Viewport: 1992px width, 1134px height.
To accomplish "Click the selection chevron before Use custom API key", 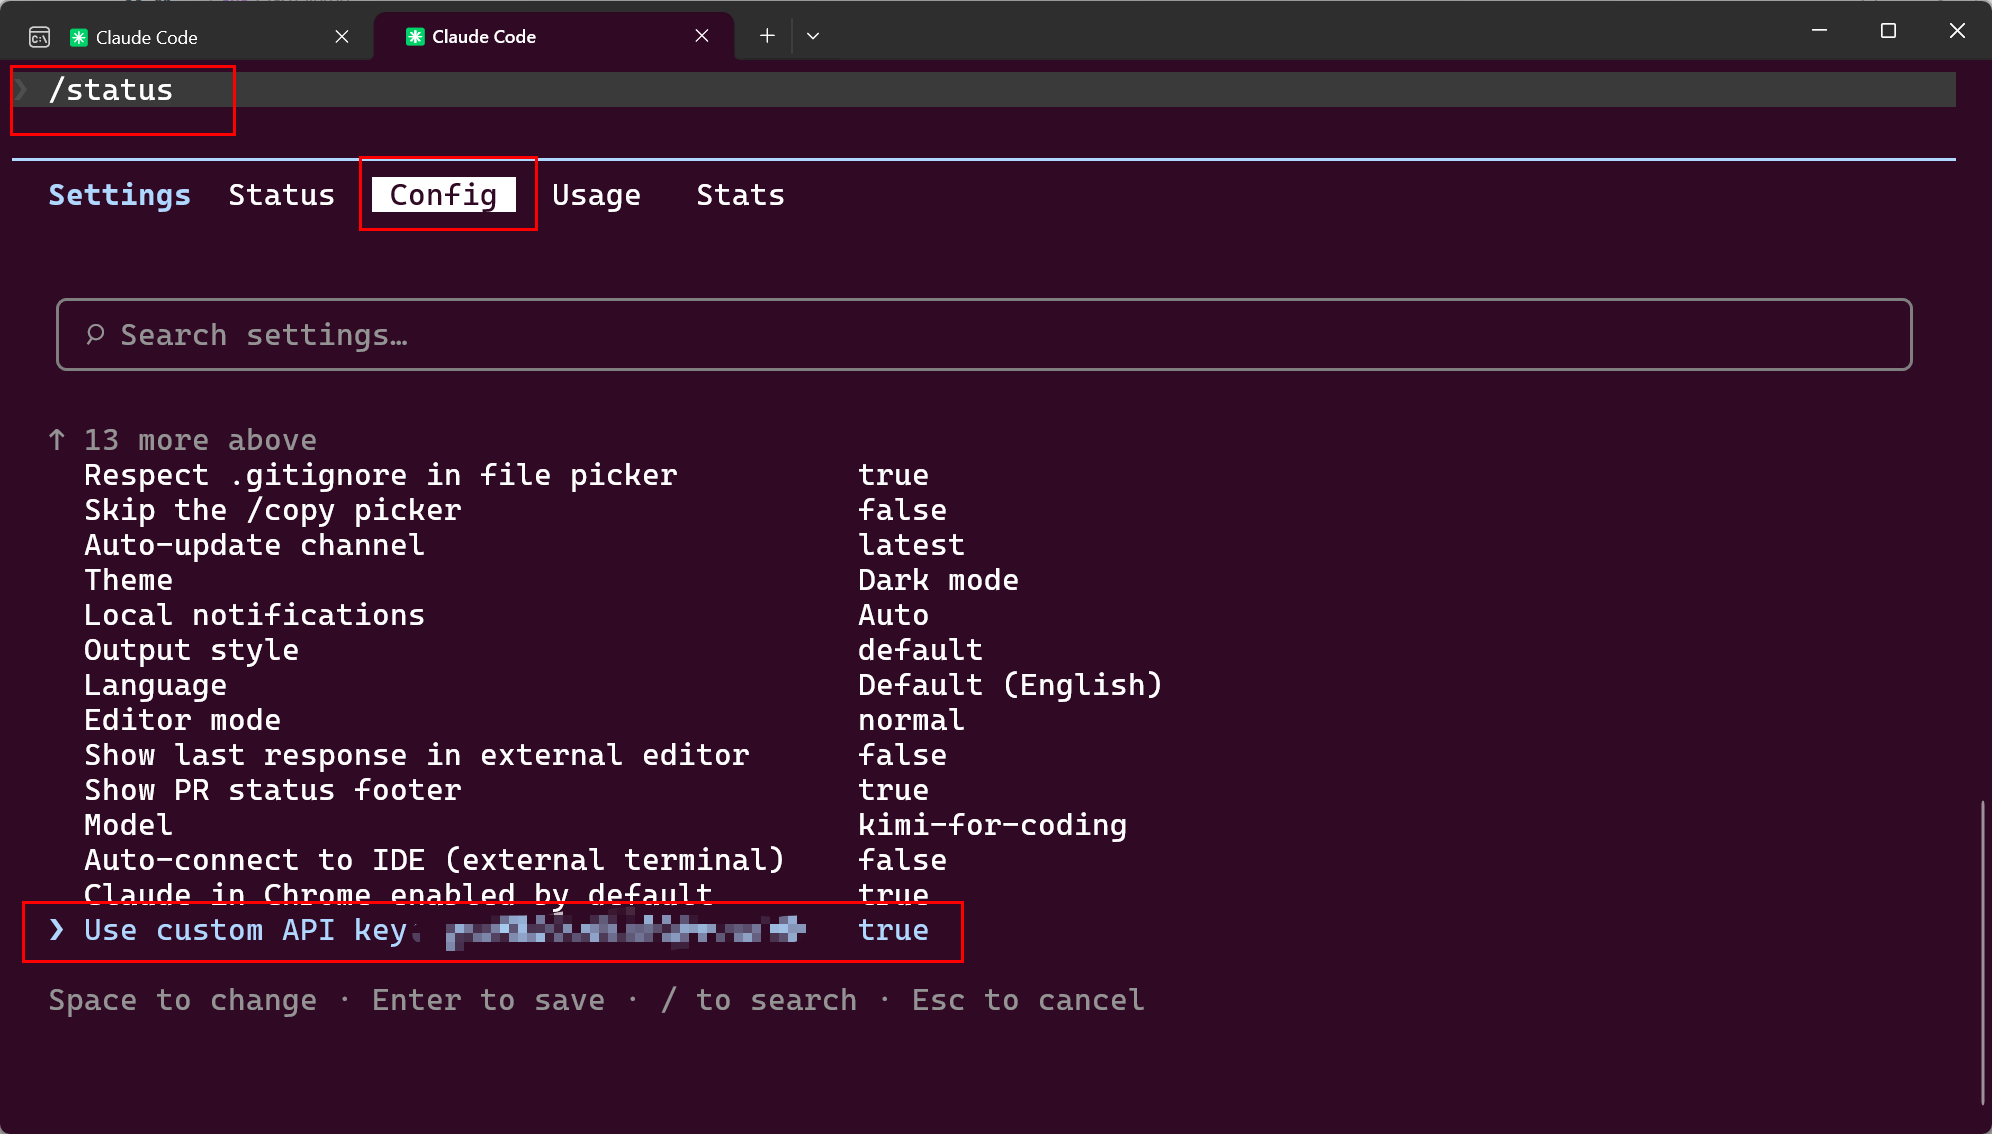I will (57, 930).
